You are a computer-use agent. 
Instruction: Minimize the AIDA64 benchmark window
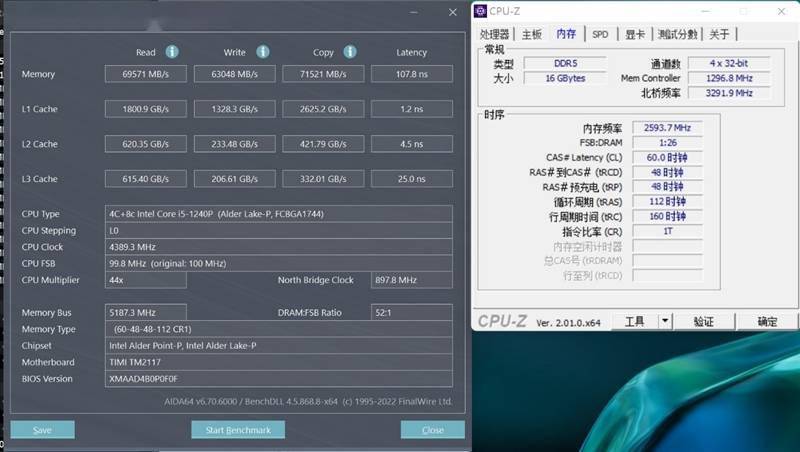point(414,12)
